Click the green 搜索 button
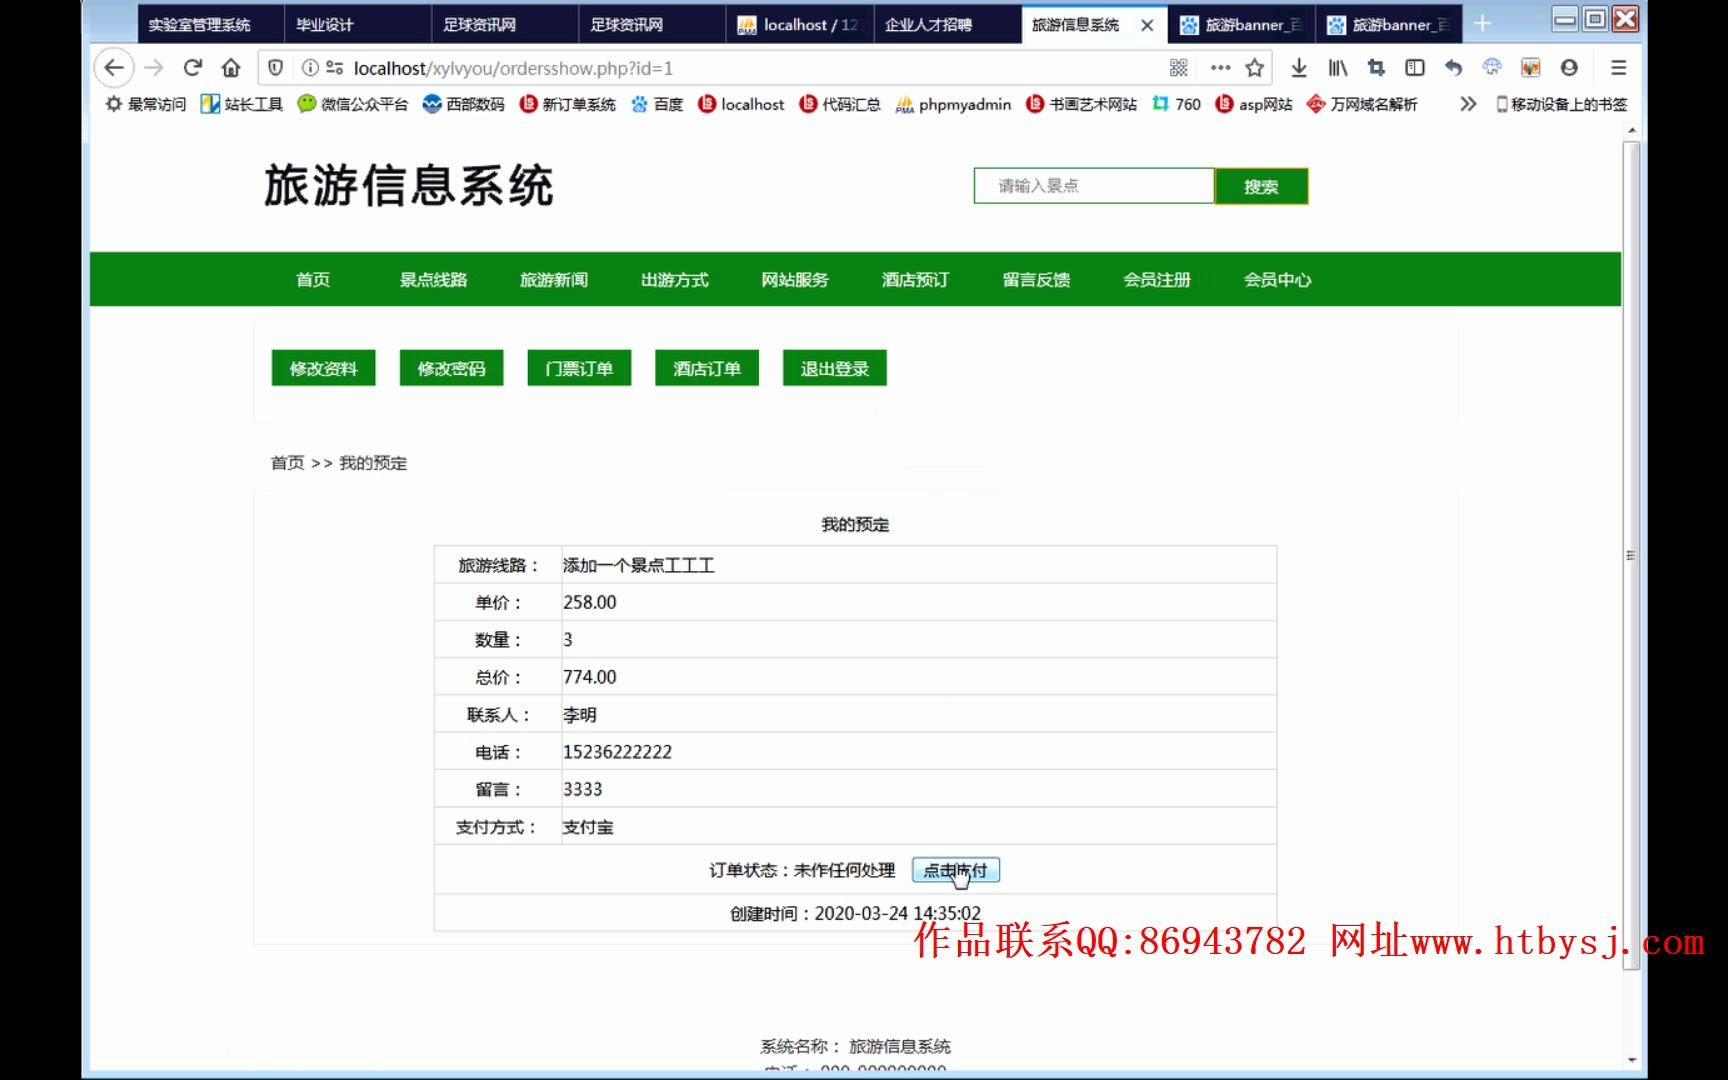The height and width of the screenshot is (1080, 1728). pyautogui.click(x=1261, y=186)
